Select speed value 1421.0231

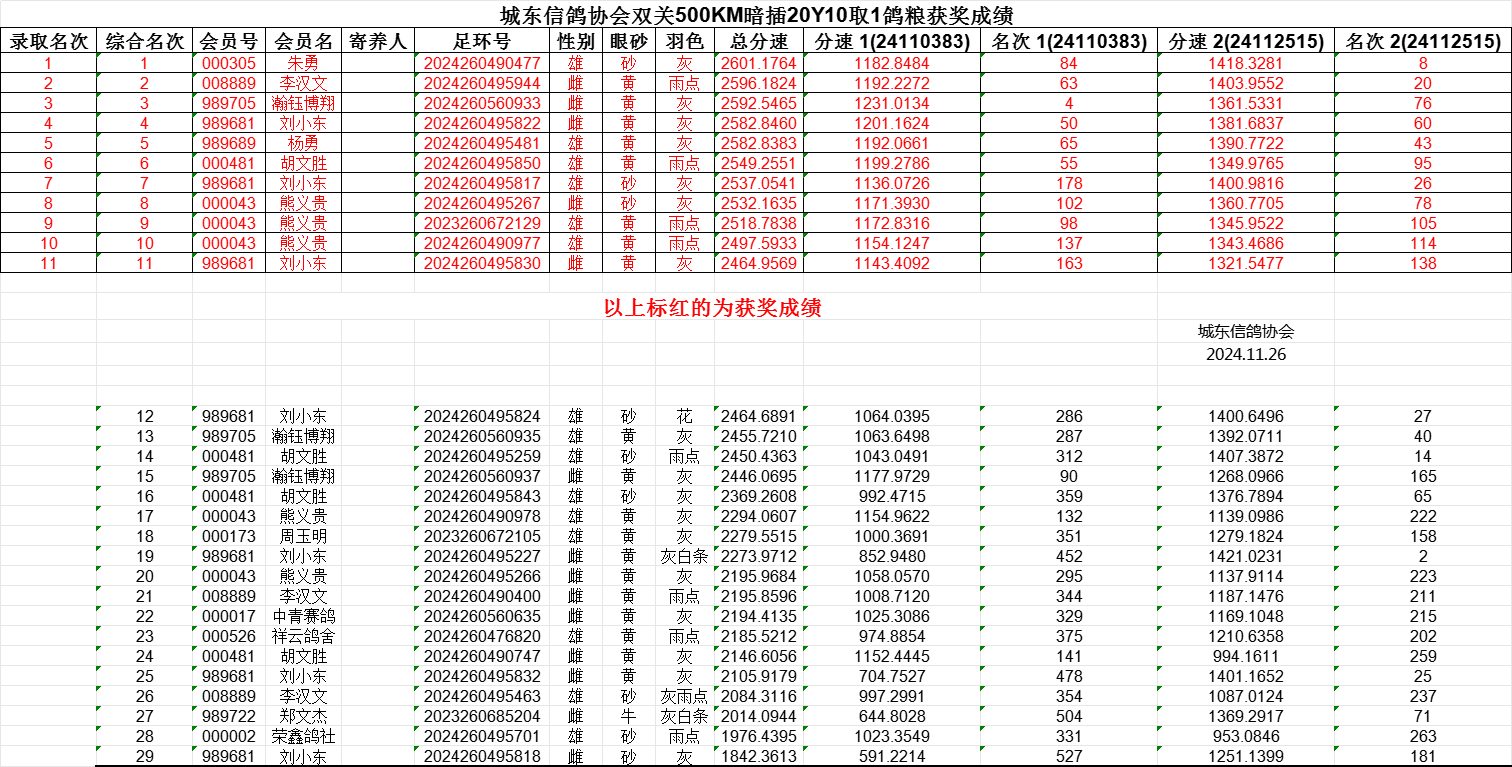tap(1246, 556)
